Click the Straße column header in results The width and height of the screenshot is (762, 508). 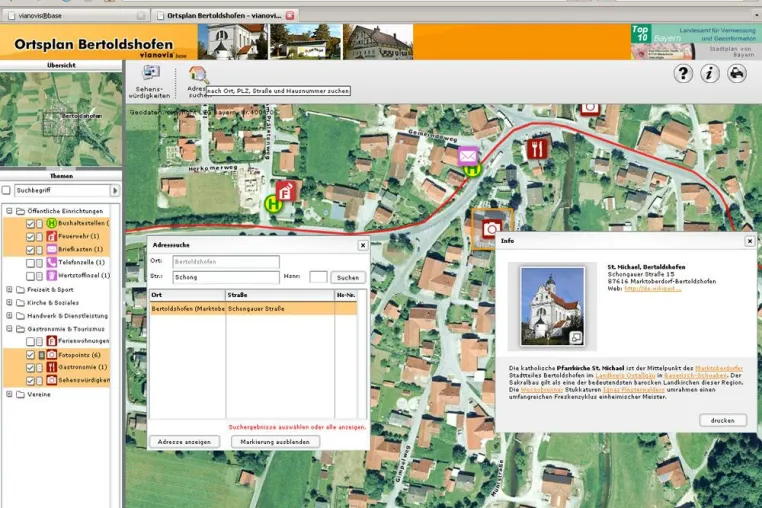pos(280,295)
